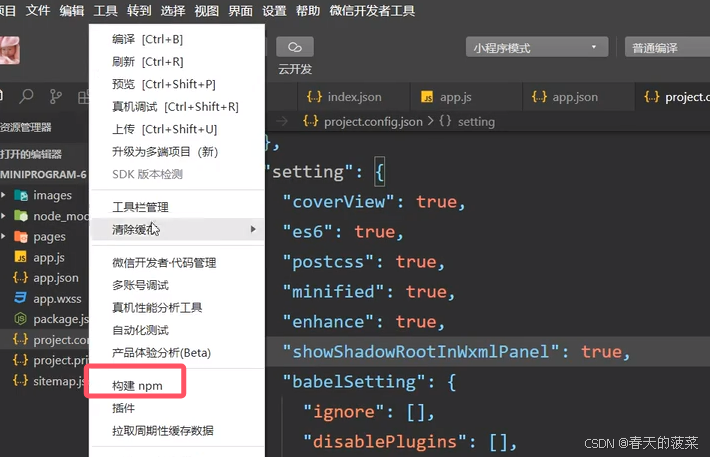The image size is (710, 457).
Task: Select 工具栏管理 menu entry
Action: 177,207
